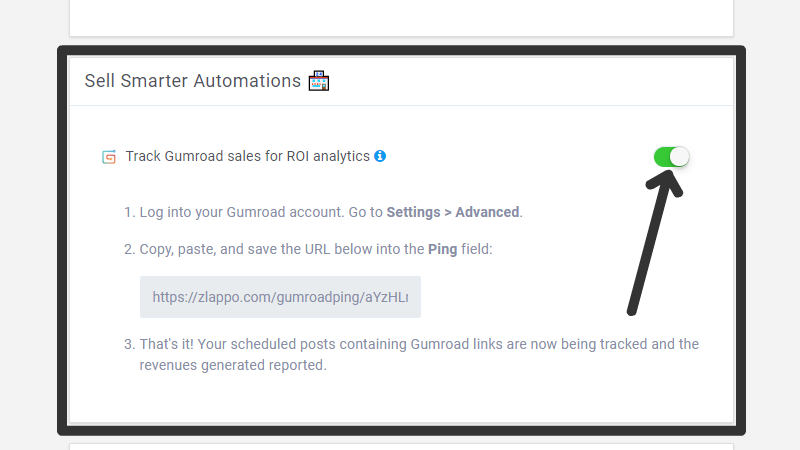Click the number 3 list marker
The image size is (800, 450).
(x=129, y=344)
